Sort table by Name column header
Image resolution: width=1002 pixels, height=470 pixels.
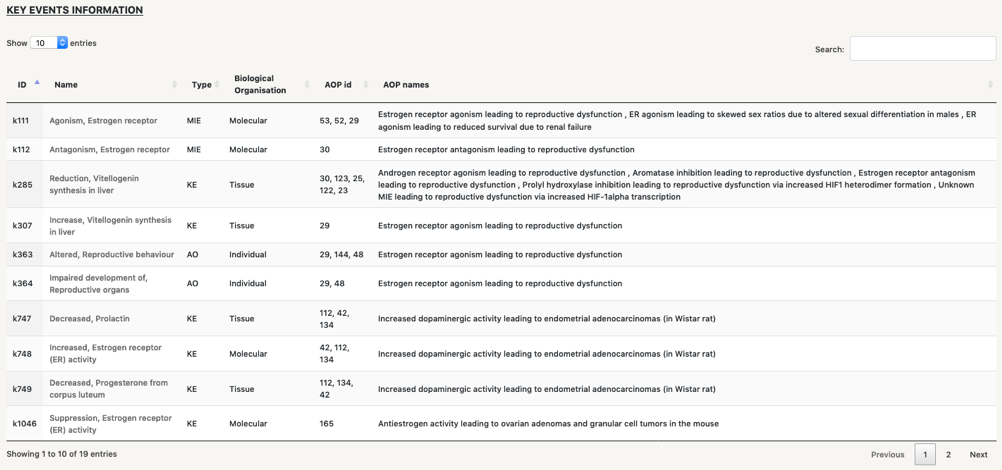click(x=113, y=84)
